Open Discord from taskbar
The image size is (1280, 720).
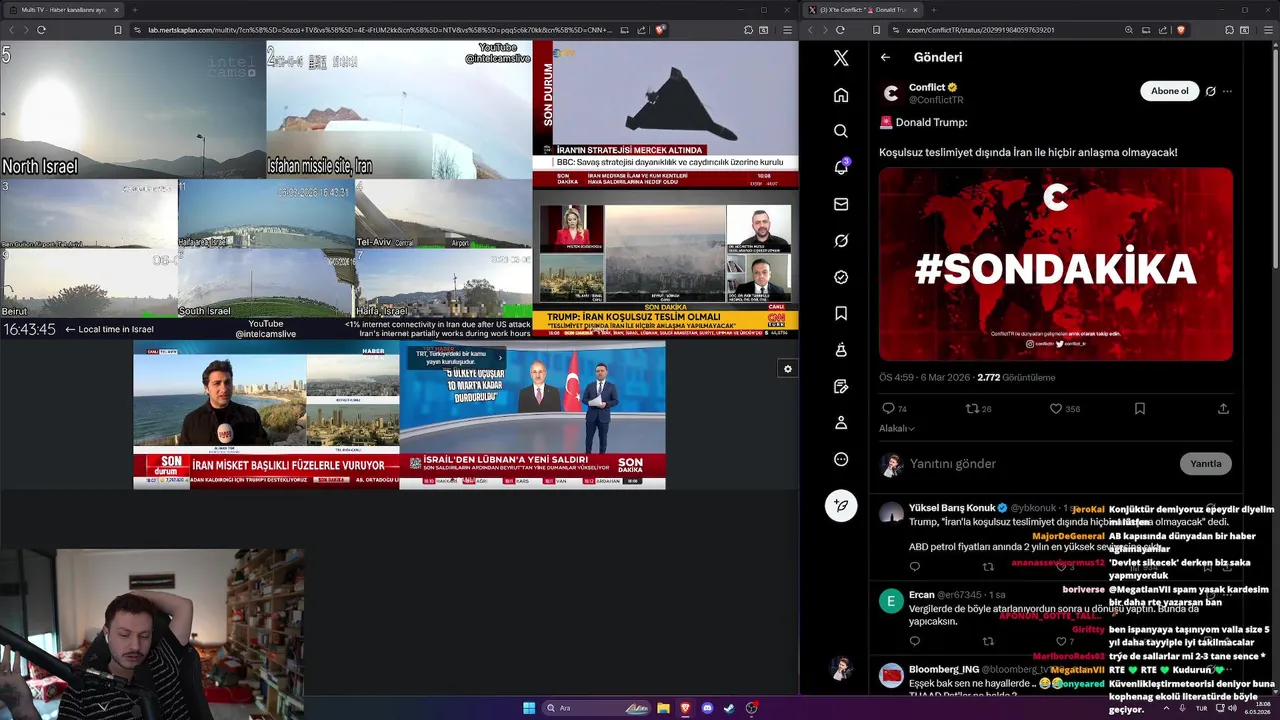pyautogui.click(x=707, y=708)
